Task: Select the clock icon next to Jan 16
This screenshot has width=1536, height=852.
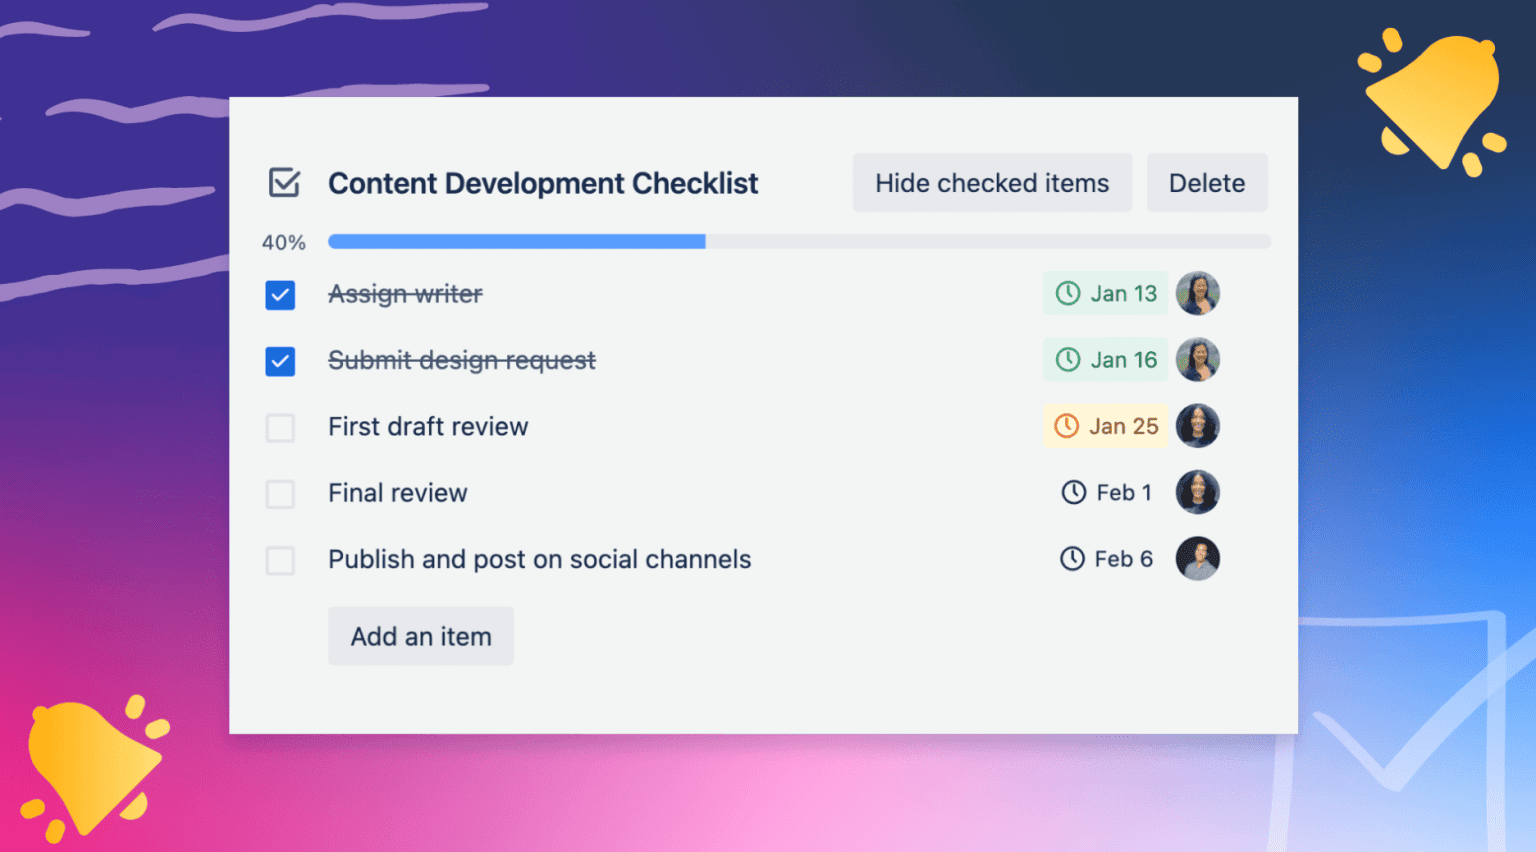Action: click(1067, 359)
